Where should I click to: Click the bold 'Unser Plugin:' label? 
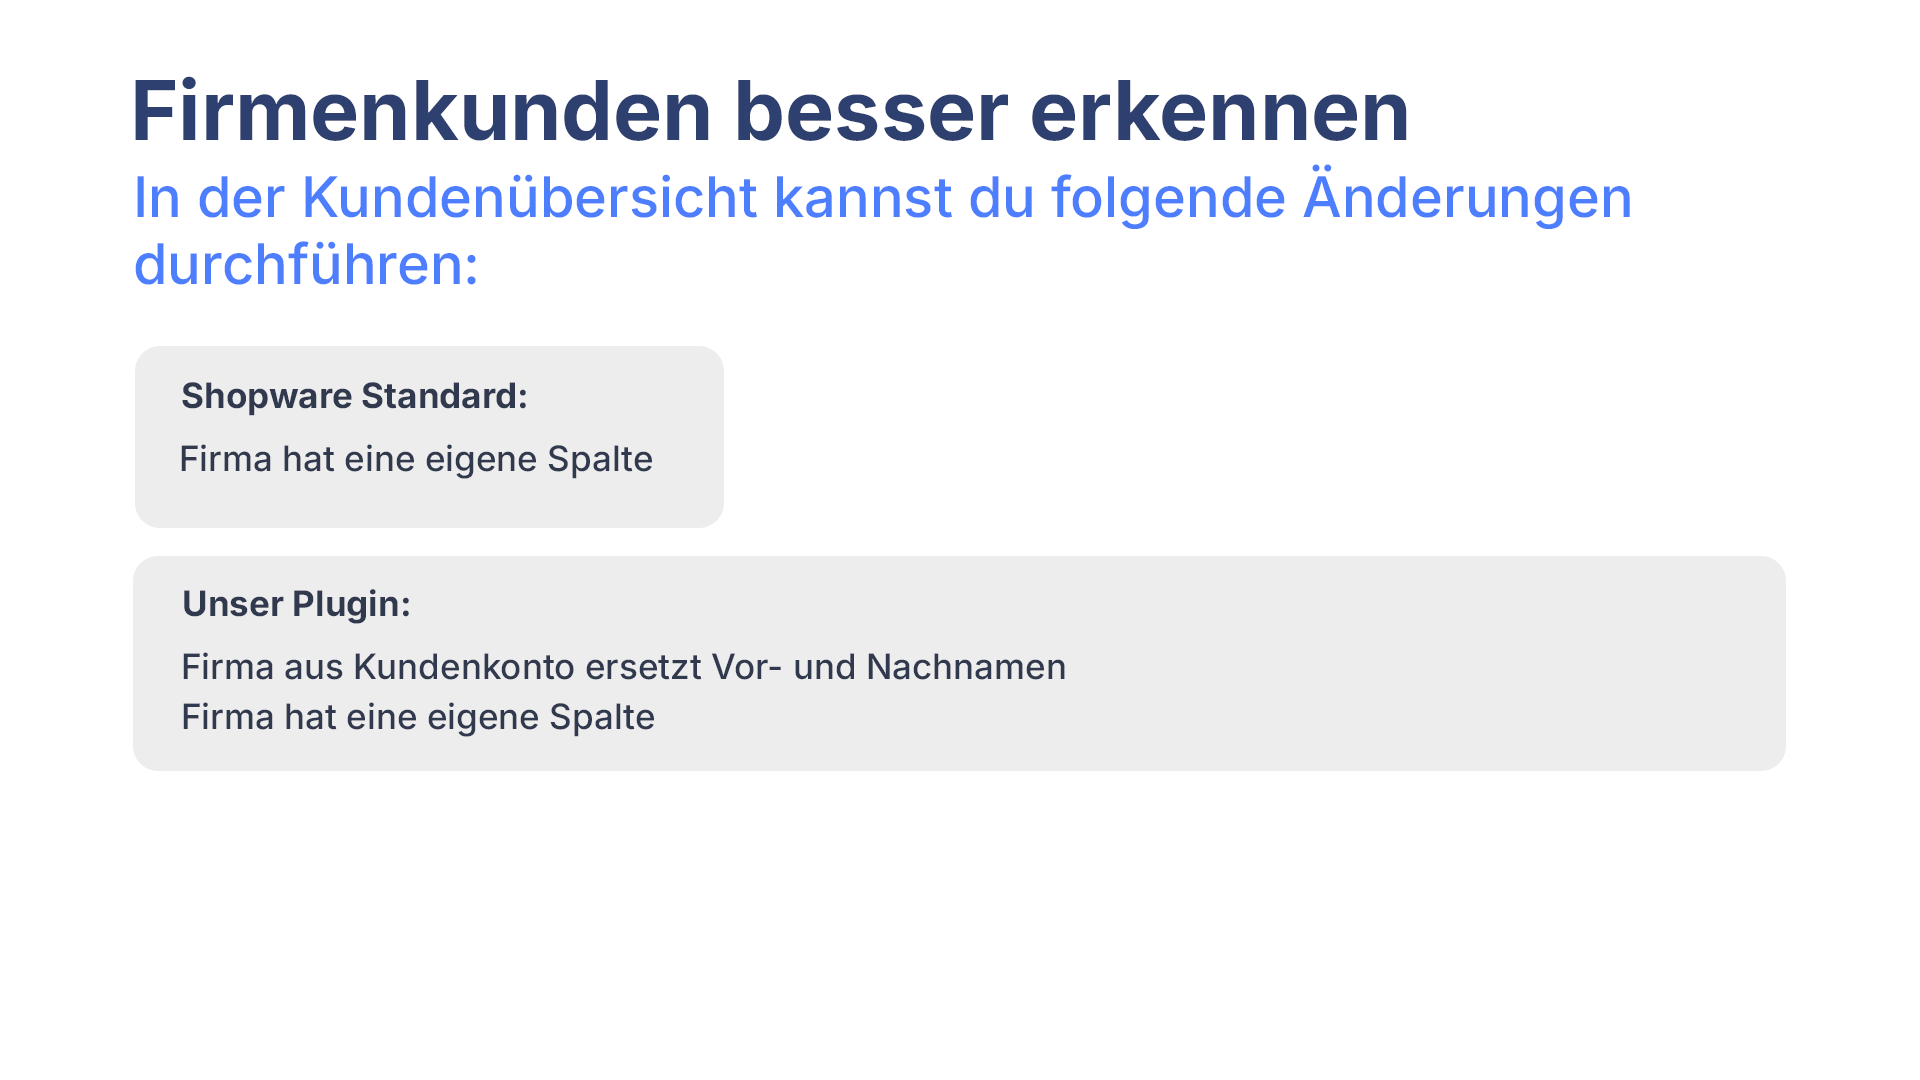[x=297, y=603]
